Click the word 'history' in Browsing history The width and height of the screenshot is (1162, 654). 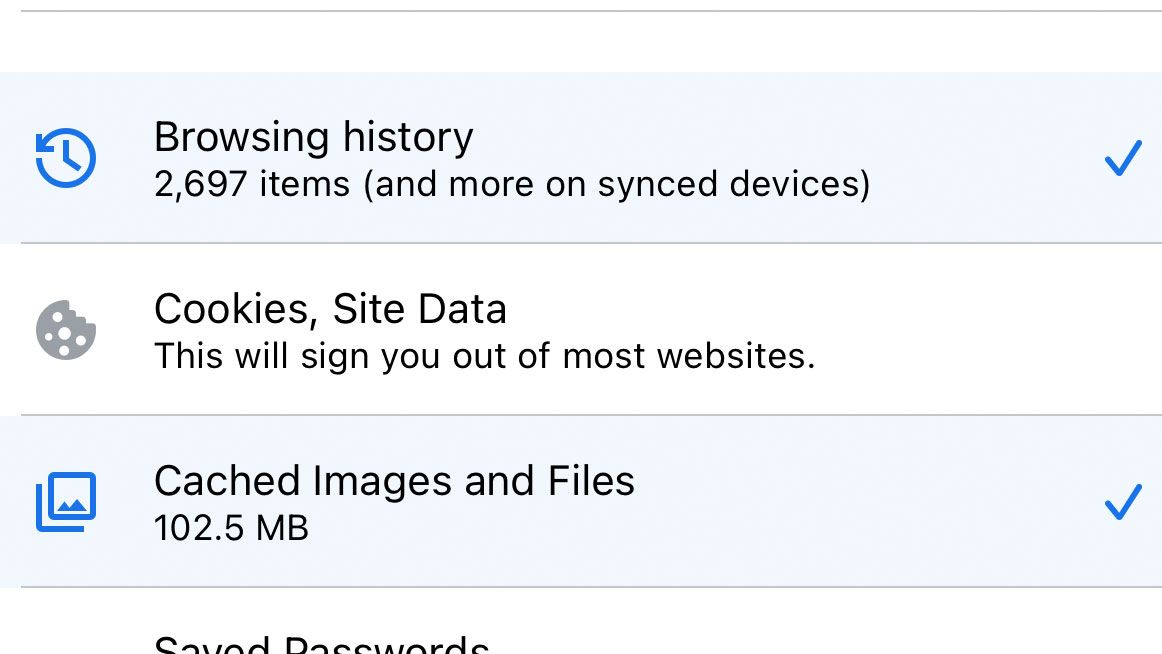pos(408,137)
